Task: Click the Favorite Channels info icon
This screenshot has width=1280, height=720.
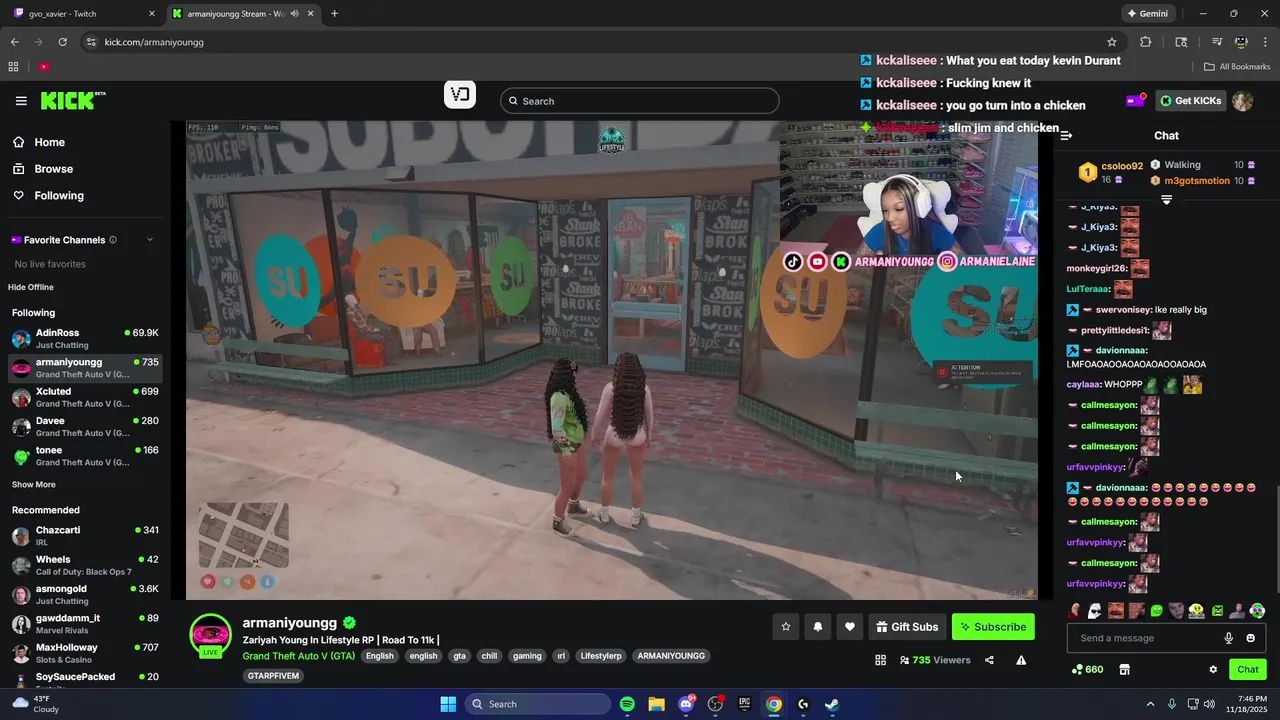Action: coord(113,240)
